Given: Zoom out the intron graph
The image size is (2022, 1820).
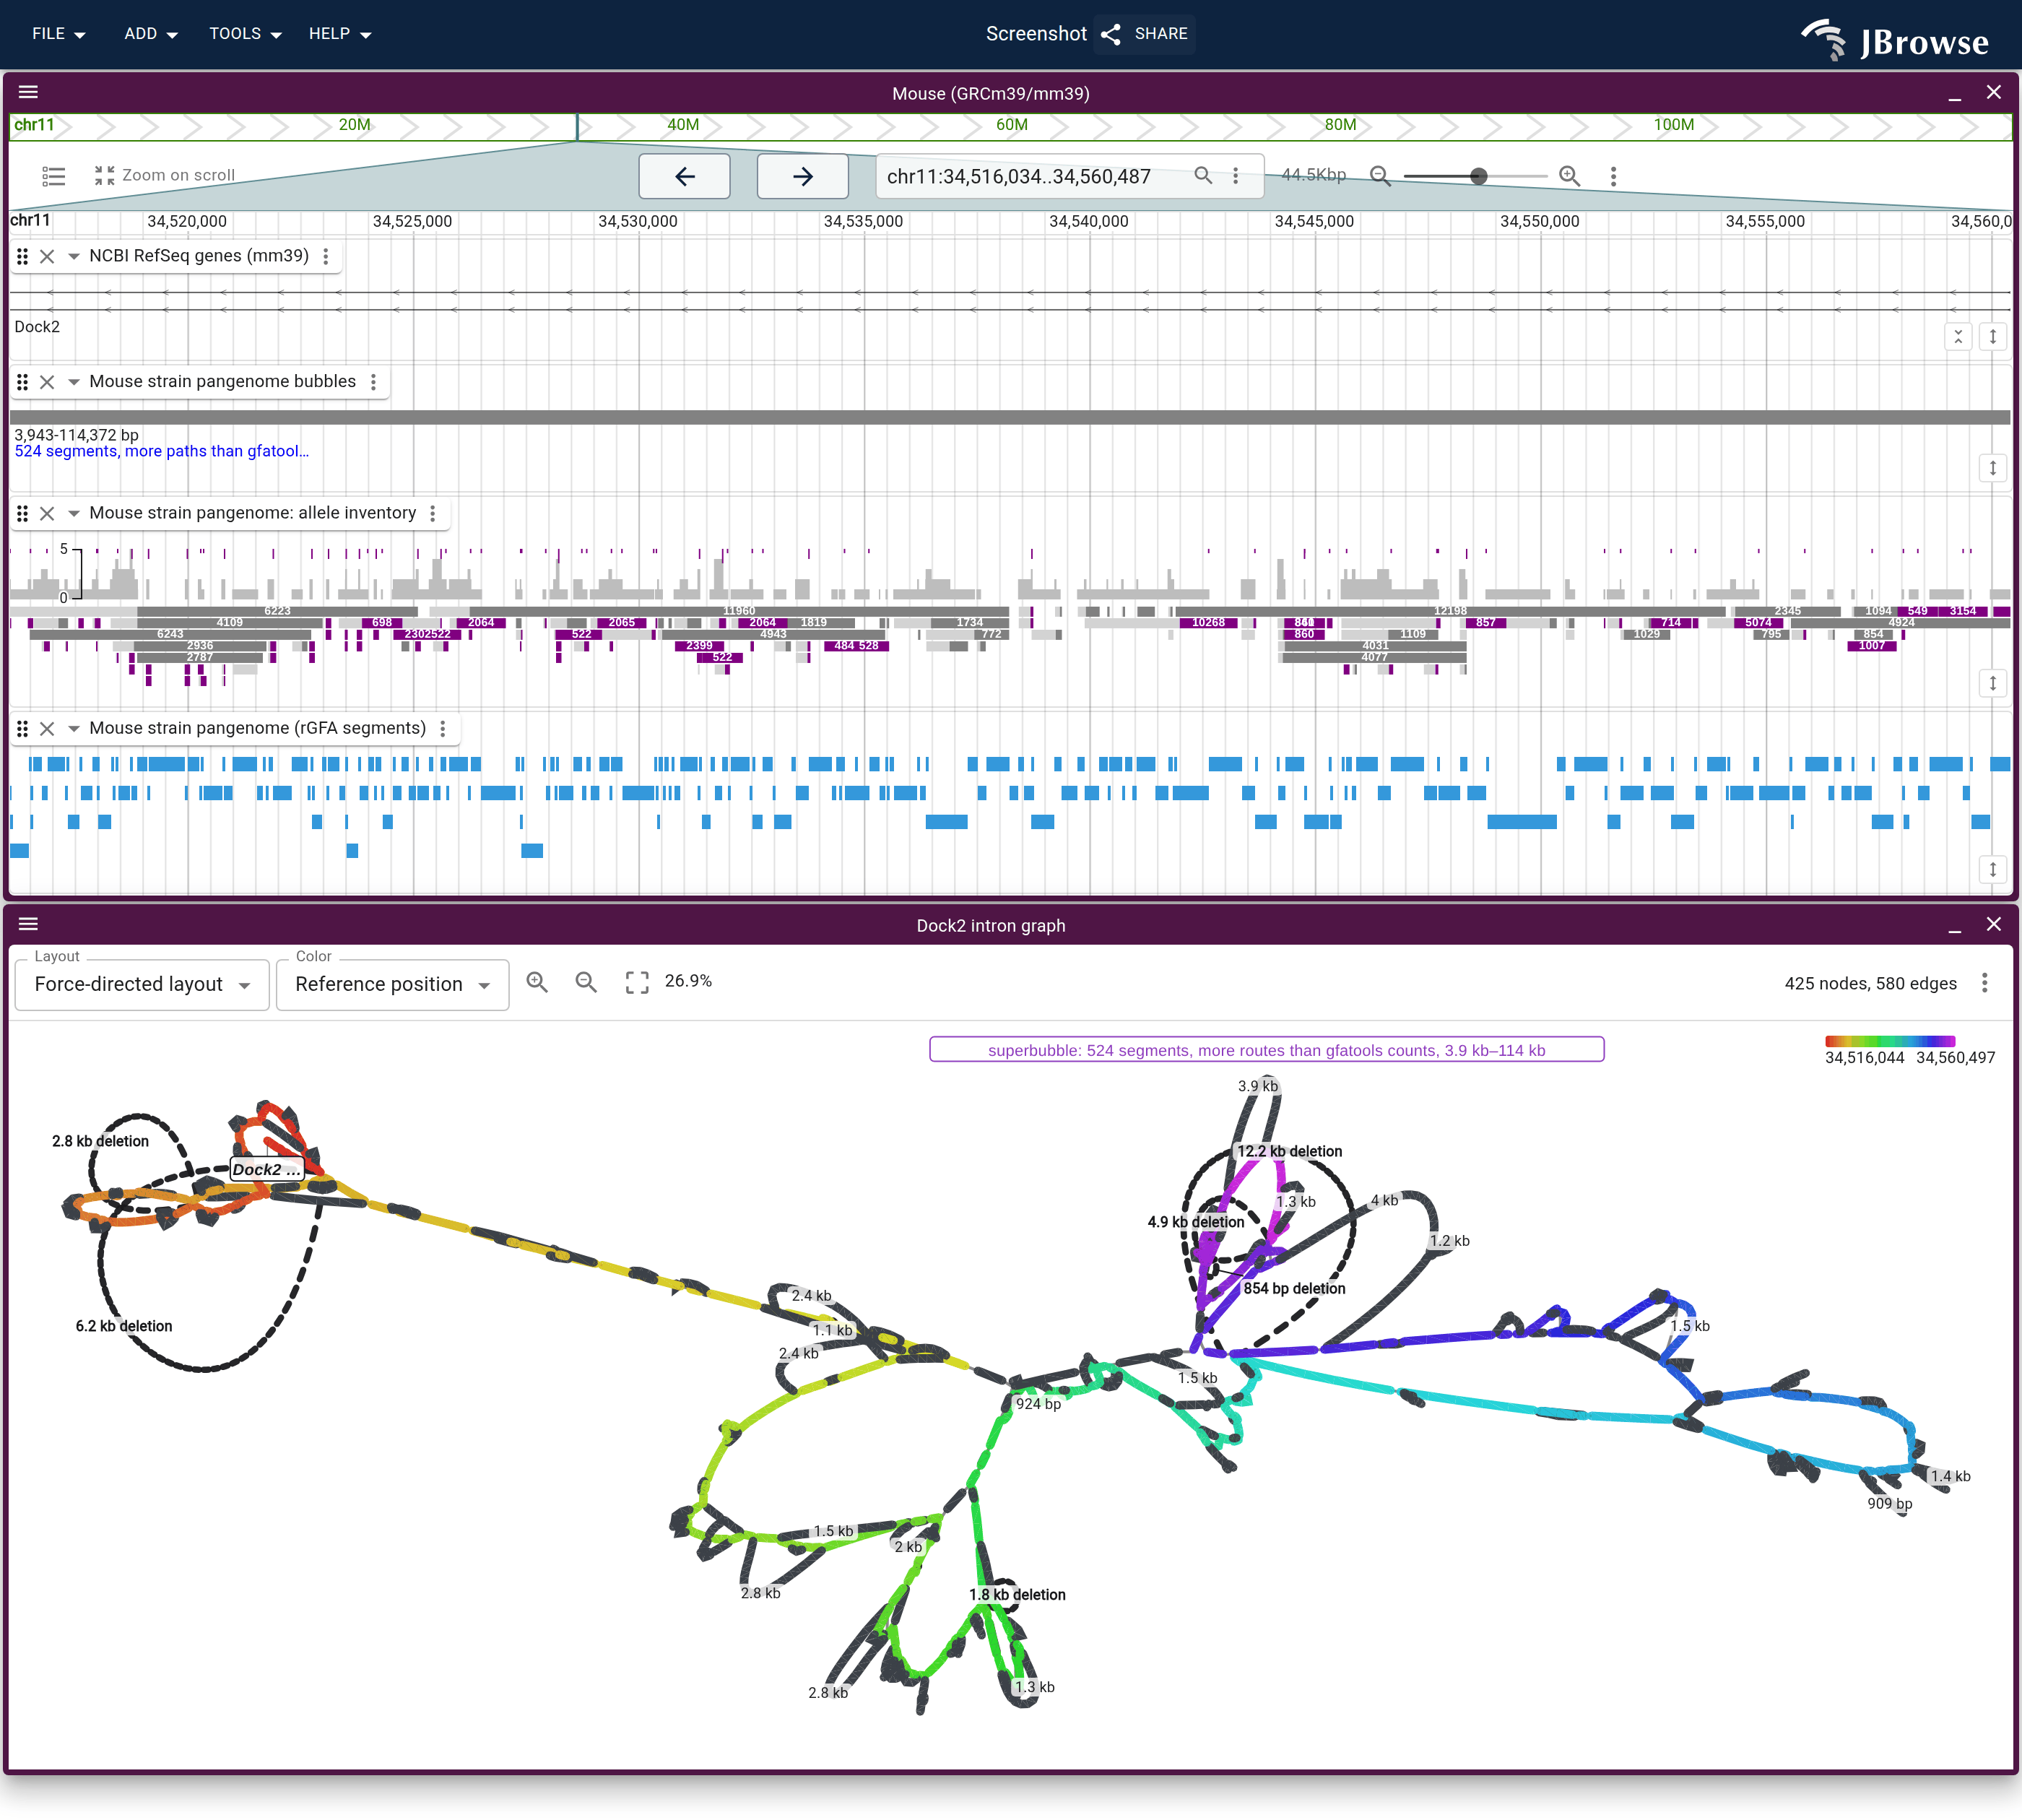Looking at the screenshot, I should 586,982.
